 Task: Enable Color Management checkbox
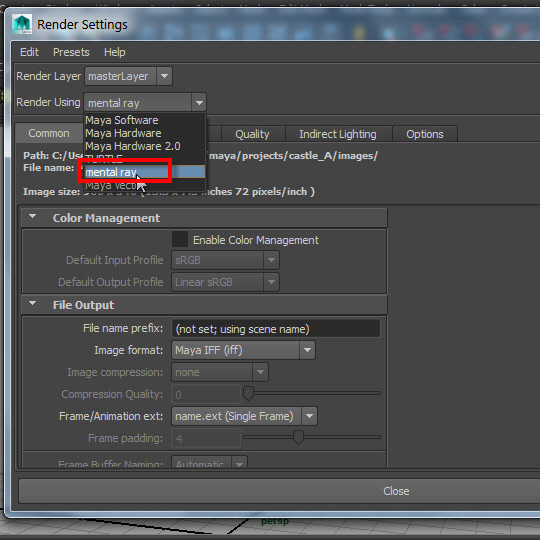[180, 239]
